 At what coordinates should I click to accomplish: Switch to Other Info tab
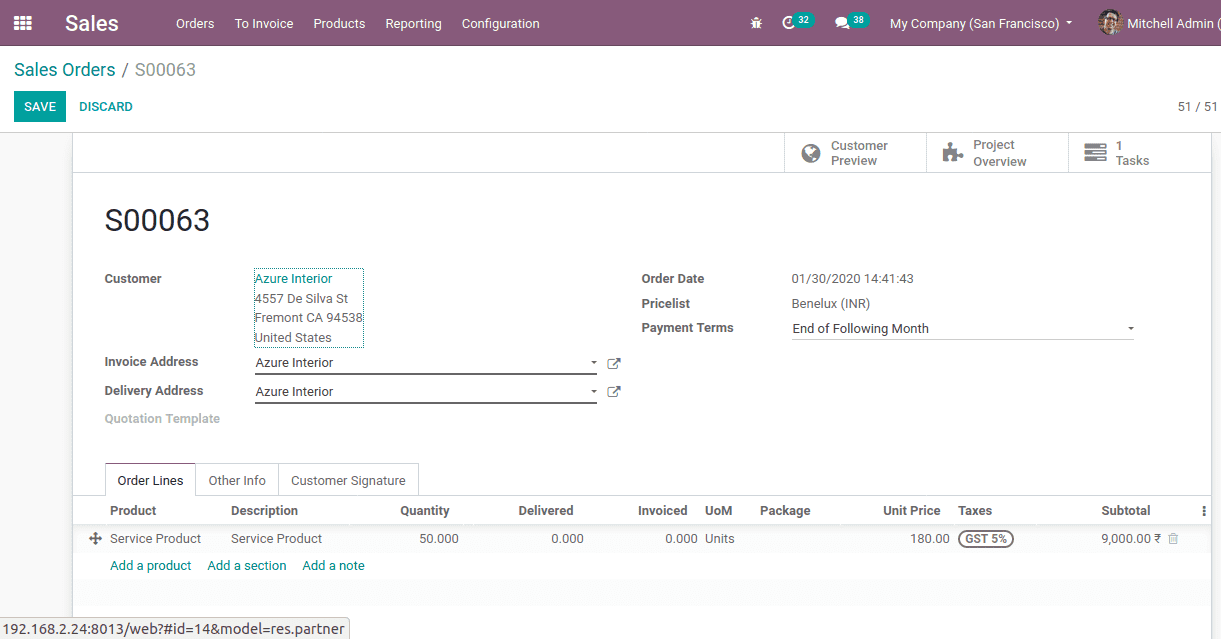click(237, 480)
